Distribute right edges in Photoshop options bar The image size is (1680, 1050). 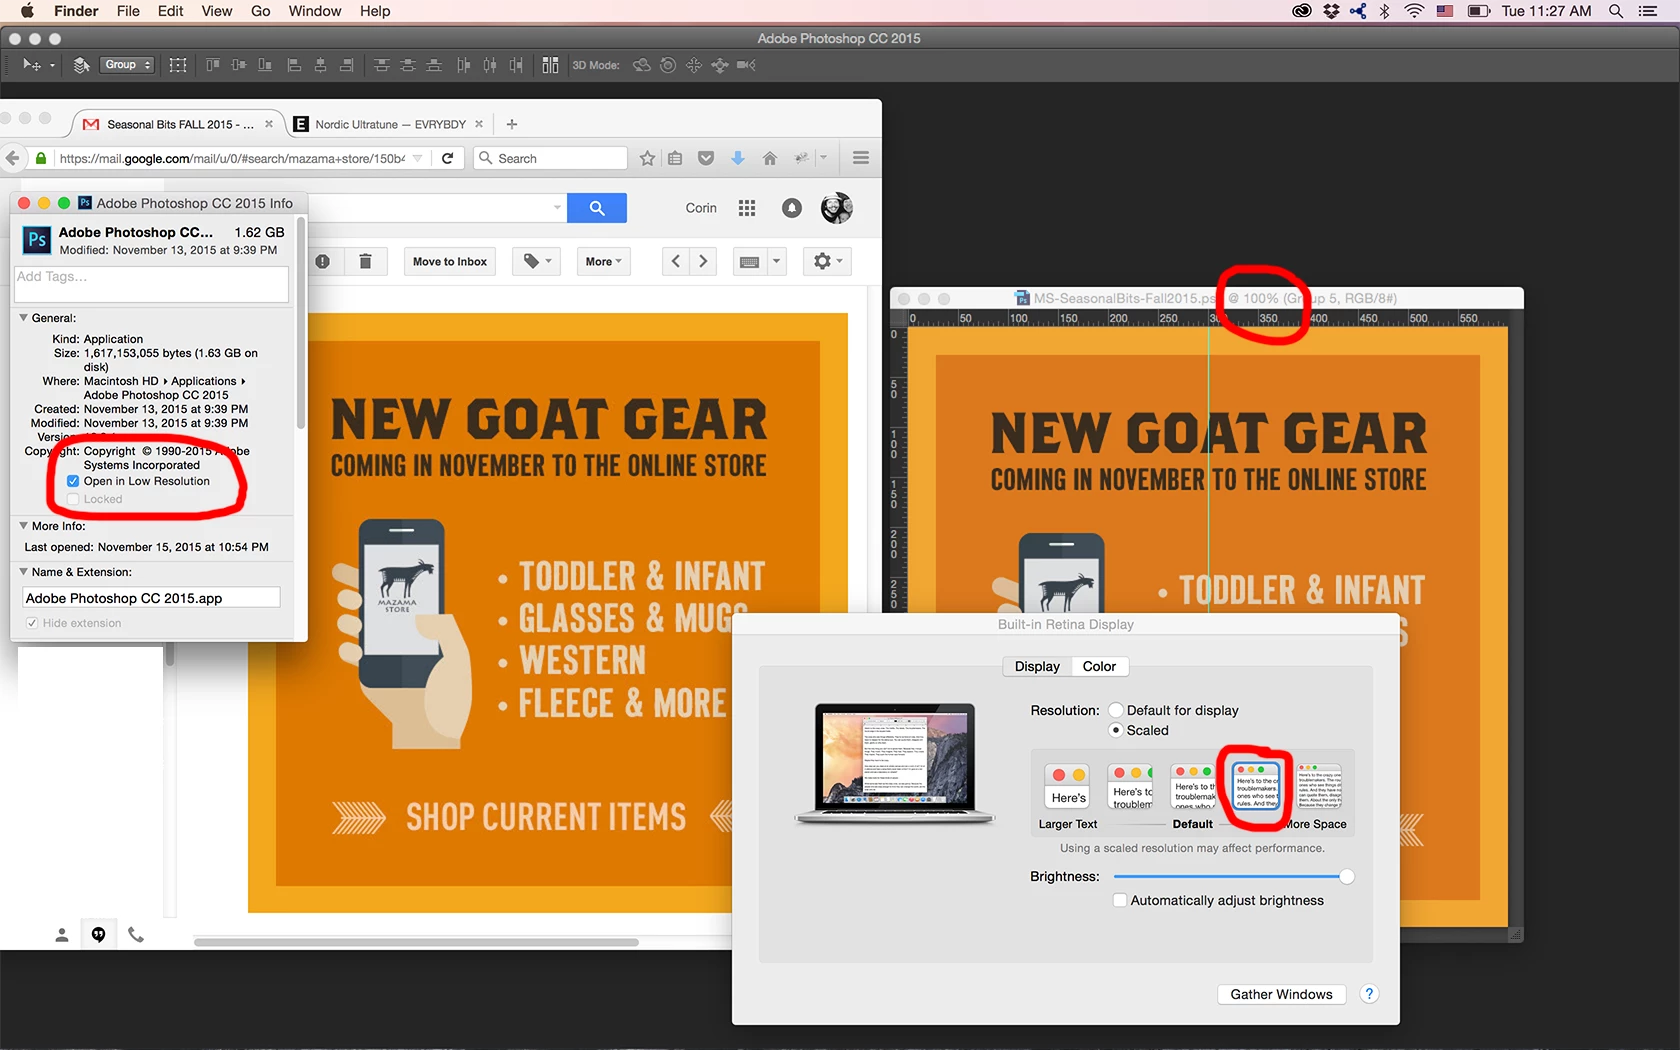(x=515, y=65)
